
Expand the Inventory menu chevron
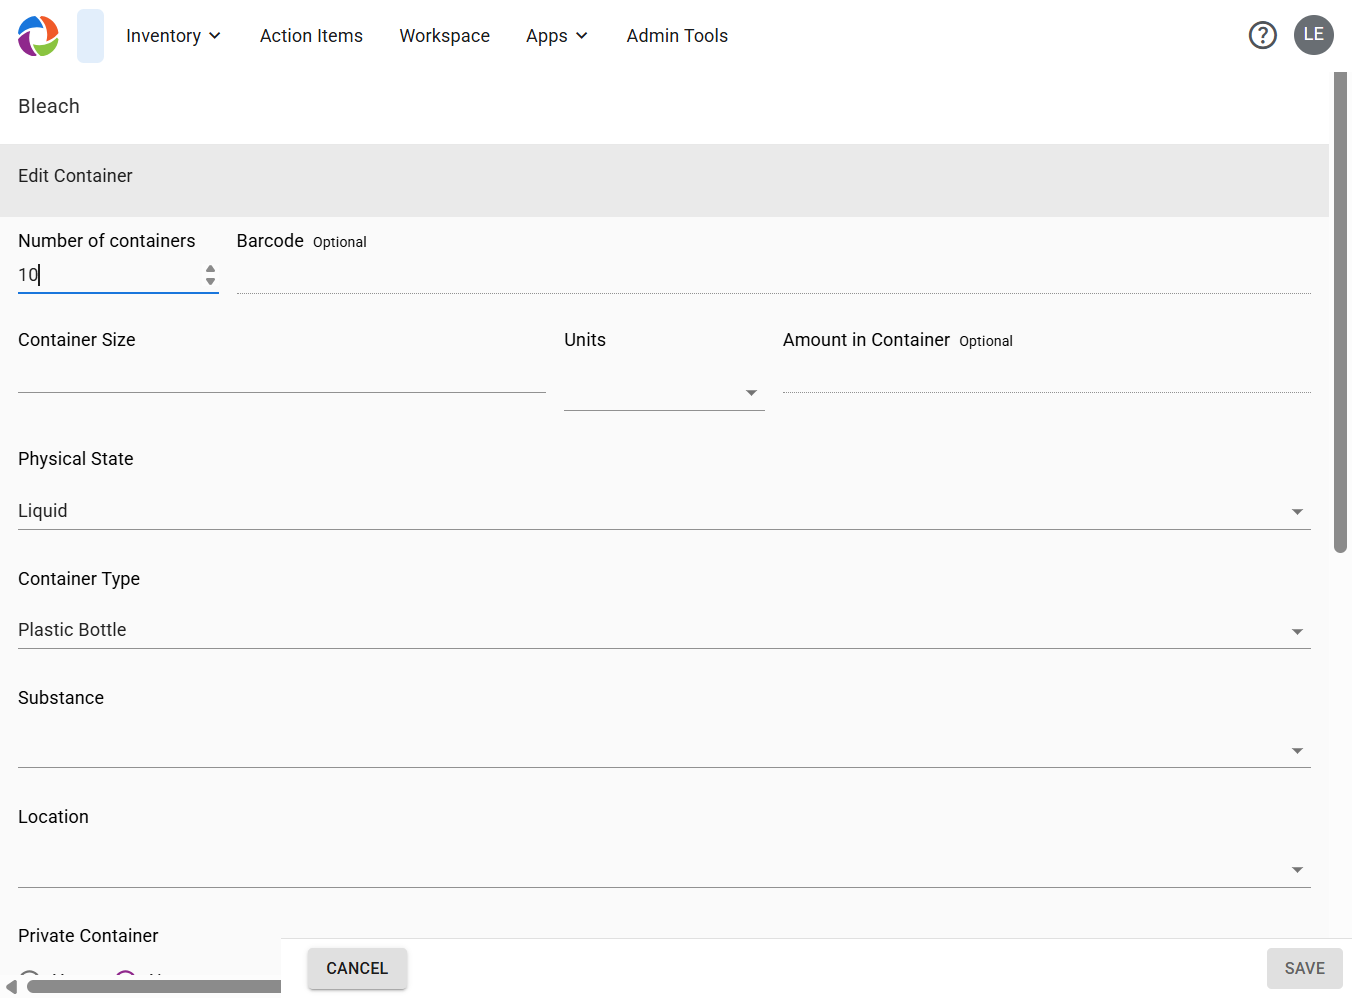pos(215,36)
